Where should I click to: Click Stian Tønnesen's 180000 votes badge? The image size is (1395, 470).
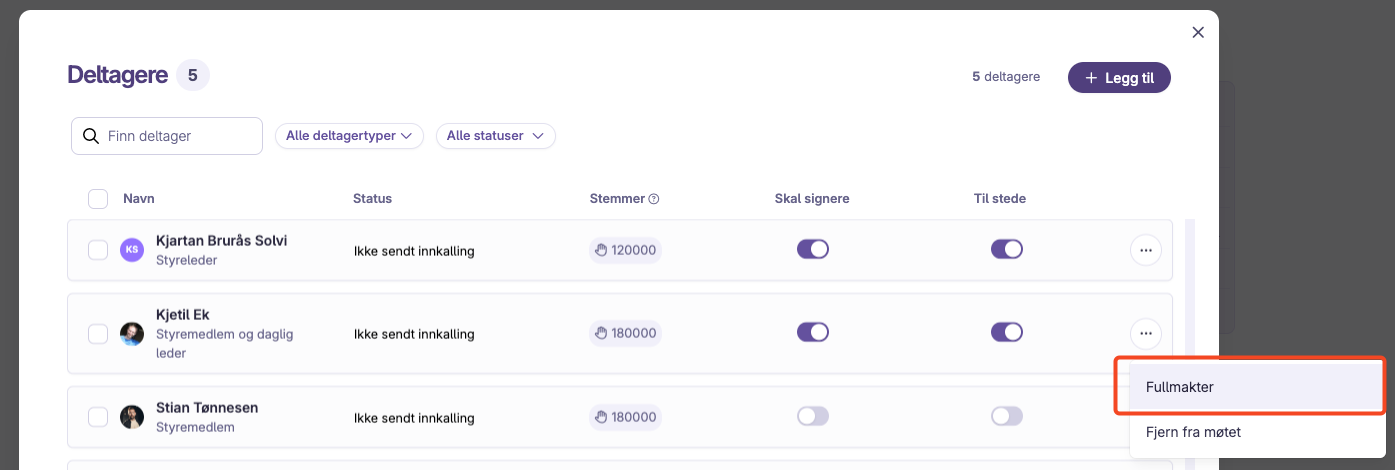pos(625,417)
